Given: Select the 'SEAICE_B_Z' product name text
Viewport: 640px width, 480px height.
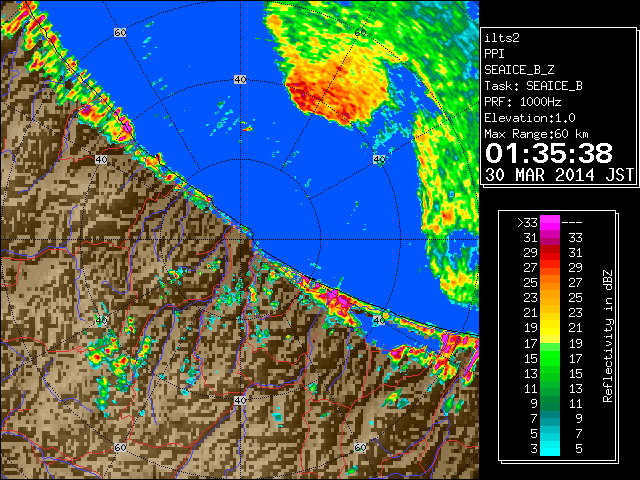Looking at the screenshot, I should 519,70.
